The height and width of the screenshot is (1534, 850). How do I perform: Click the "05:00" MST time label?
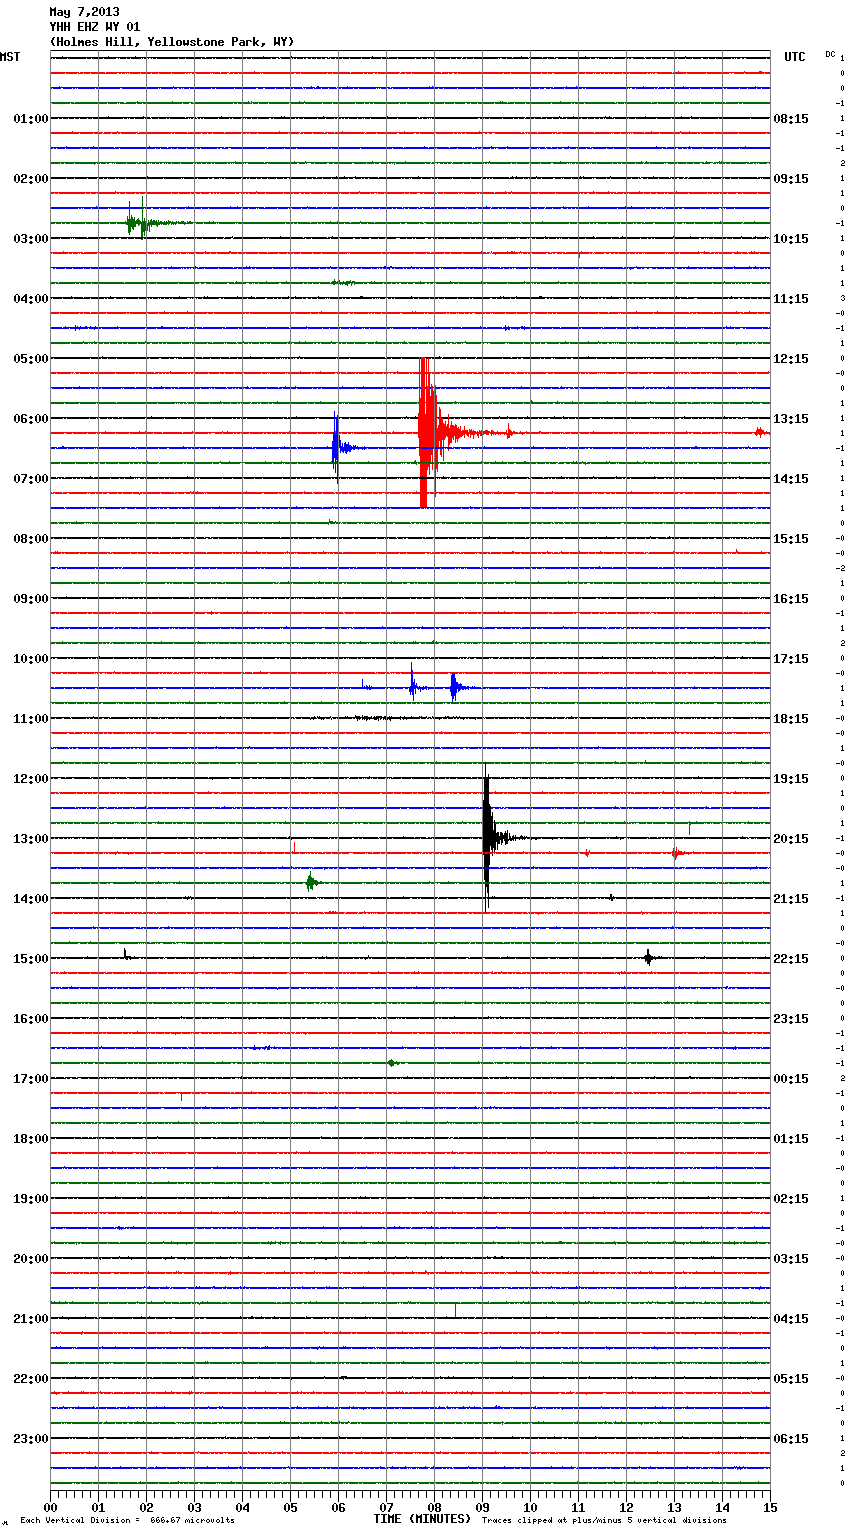coord(30,358)
